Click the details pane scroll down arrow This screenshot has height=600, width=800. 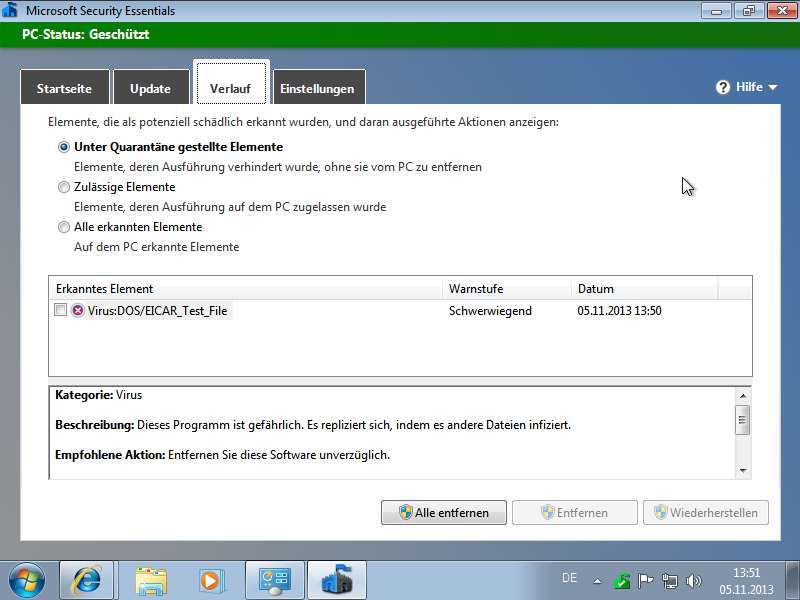743,470
